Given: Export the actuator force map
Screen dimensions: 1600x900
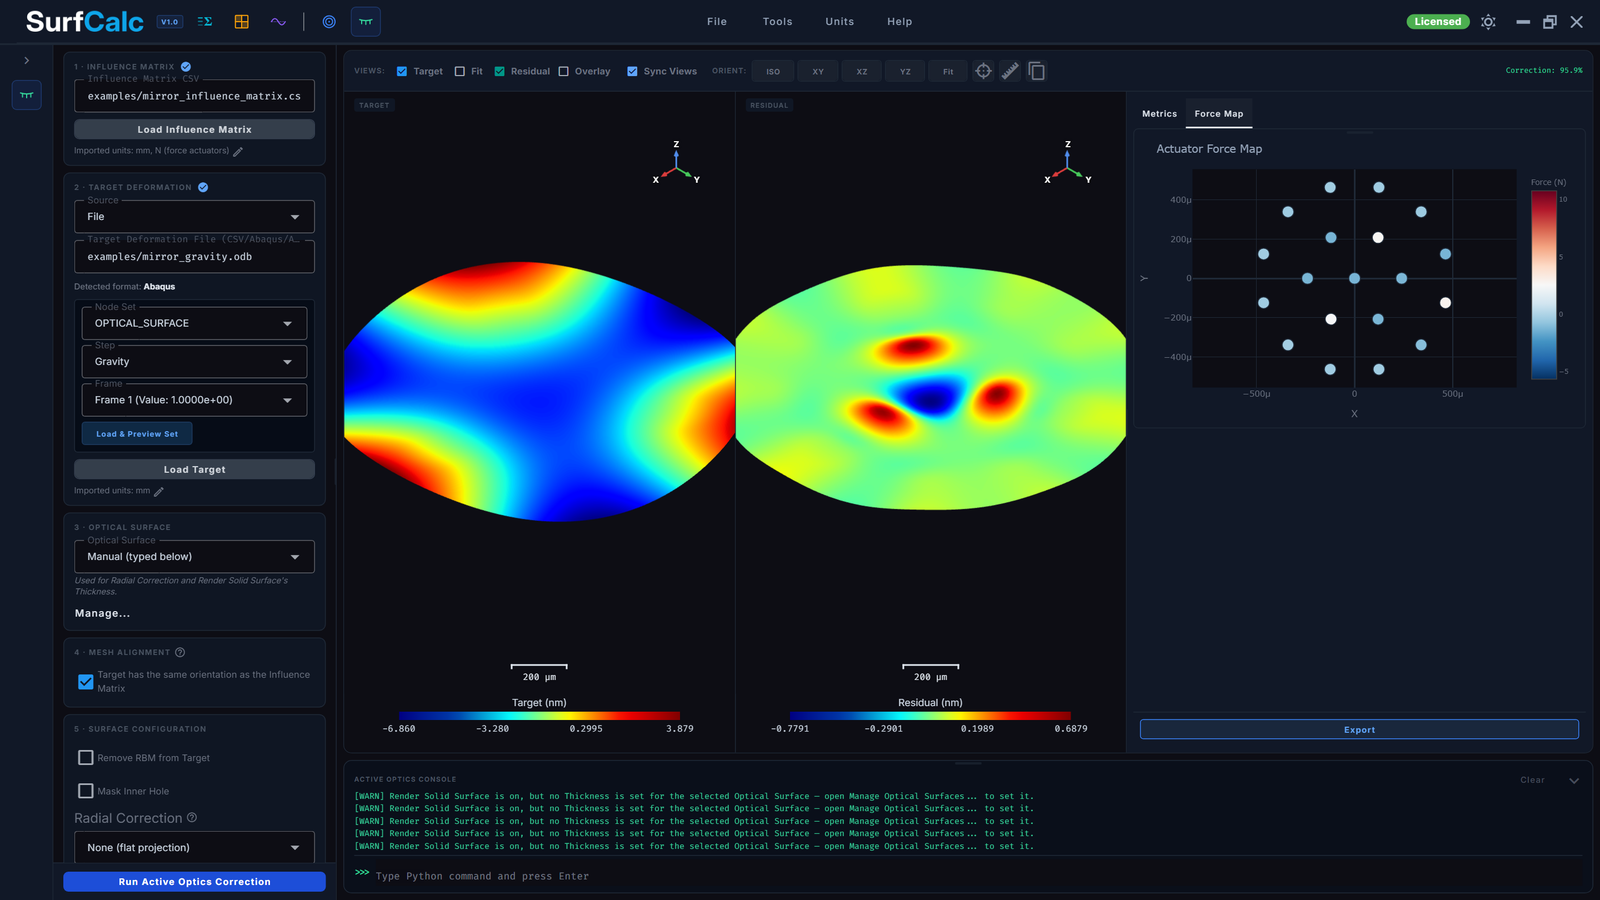Looking at the screenshot, I should pos(1359,730).
